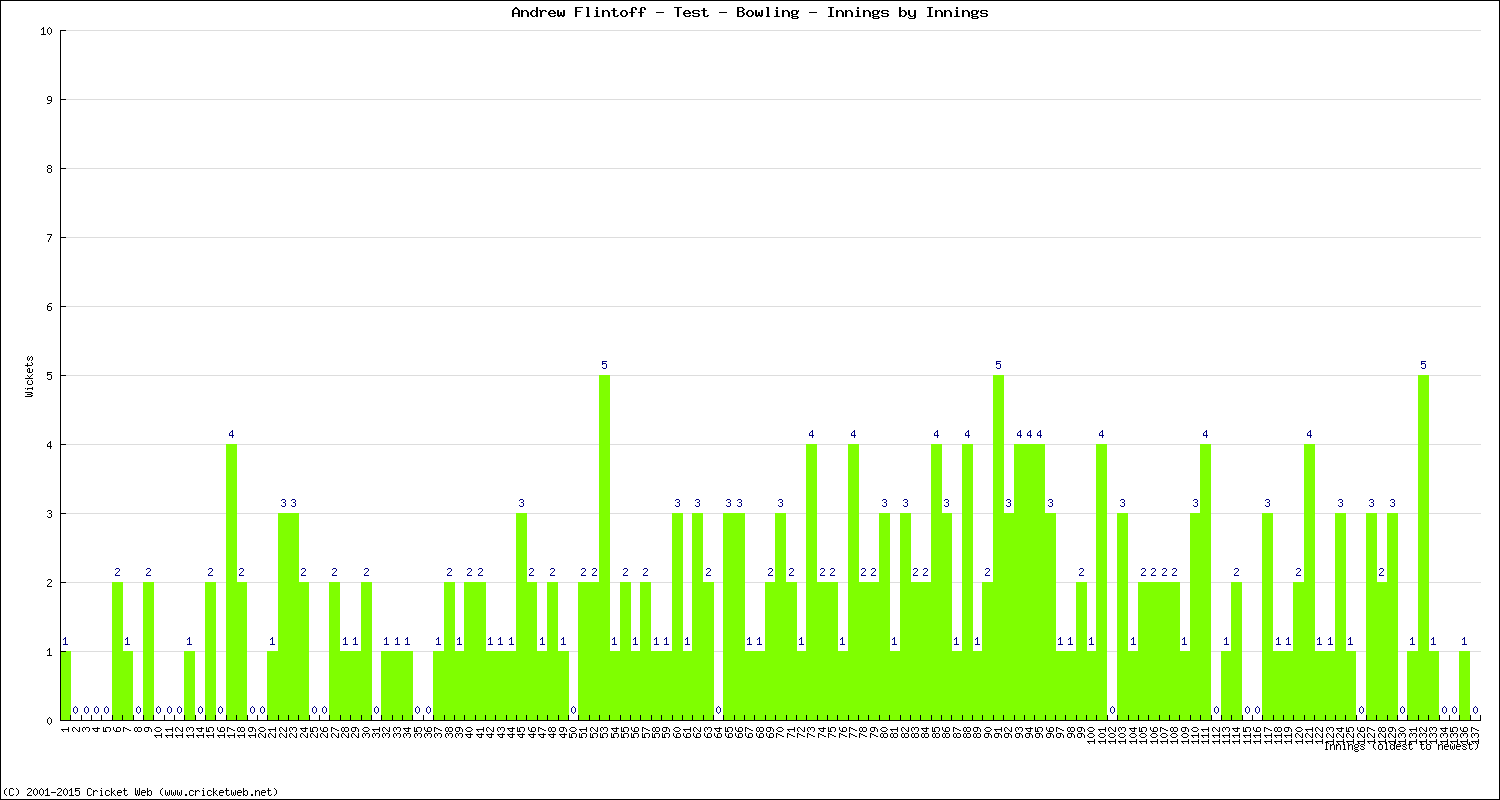This screenshot has width=1500, height=800.
Task: Click the '5' value label above innings 132
Action: tap(1423, 365)
